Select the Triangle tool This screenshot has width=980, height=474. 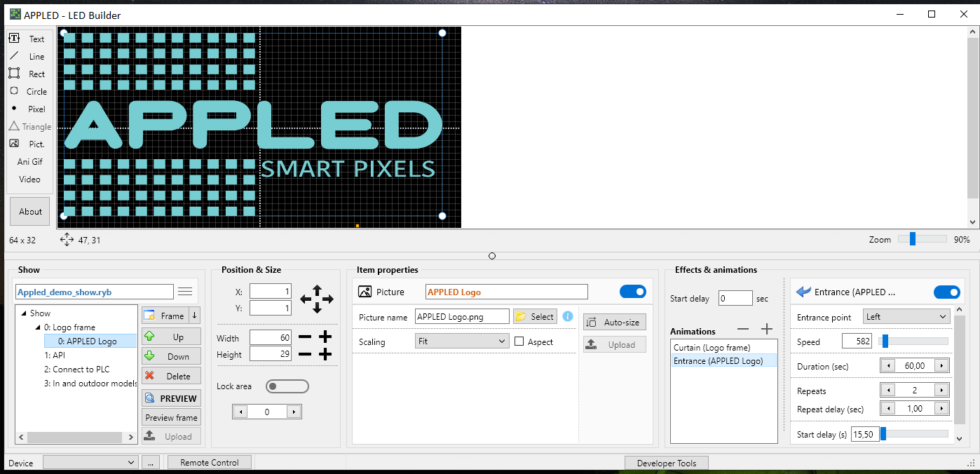[29, 126]
